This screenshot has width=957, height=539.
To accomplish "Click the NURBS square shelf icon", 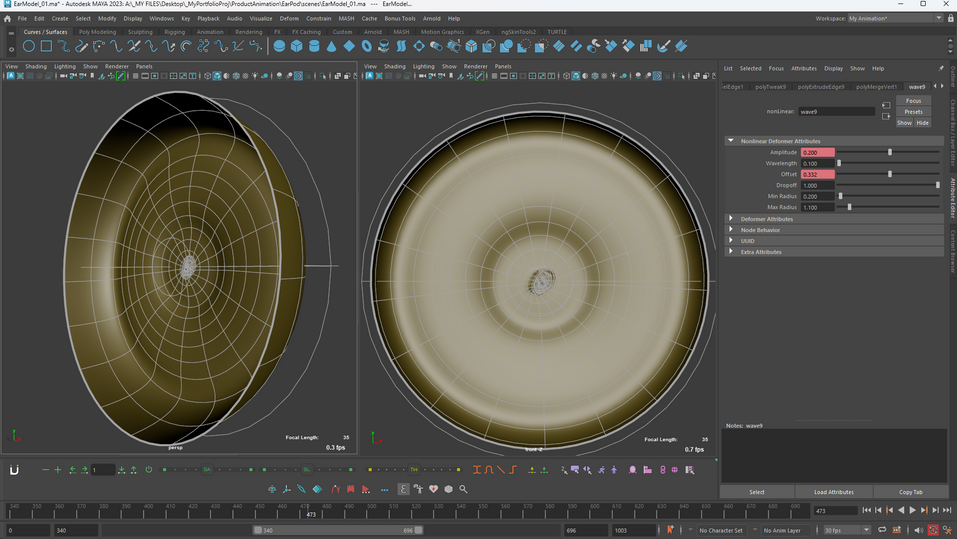I will tap(46, 46).
